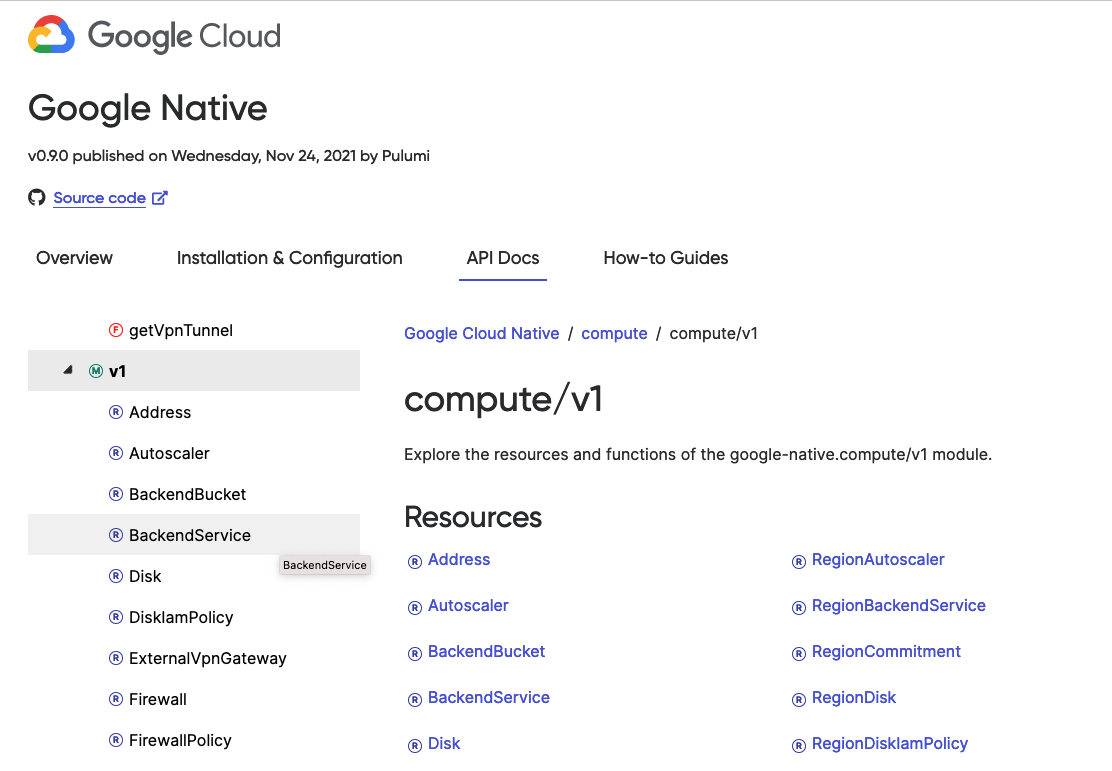Viewport: 1112px width, 771px height.
Task: Open the How-to Guides tab
Action: tap(665, 258)
